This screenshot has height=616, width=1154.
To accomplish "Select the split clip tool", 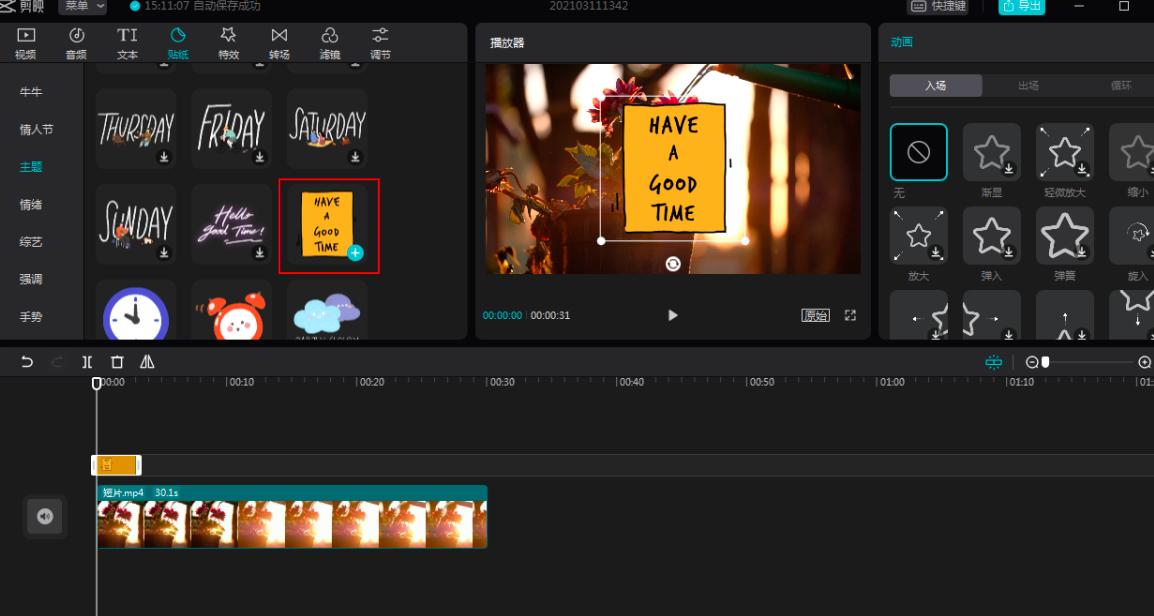I will (x=87, y=362).
